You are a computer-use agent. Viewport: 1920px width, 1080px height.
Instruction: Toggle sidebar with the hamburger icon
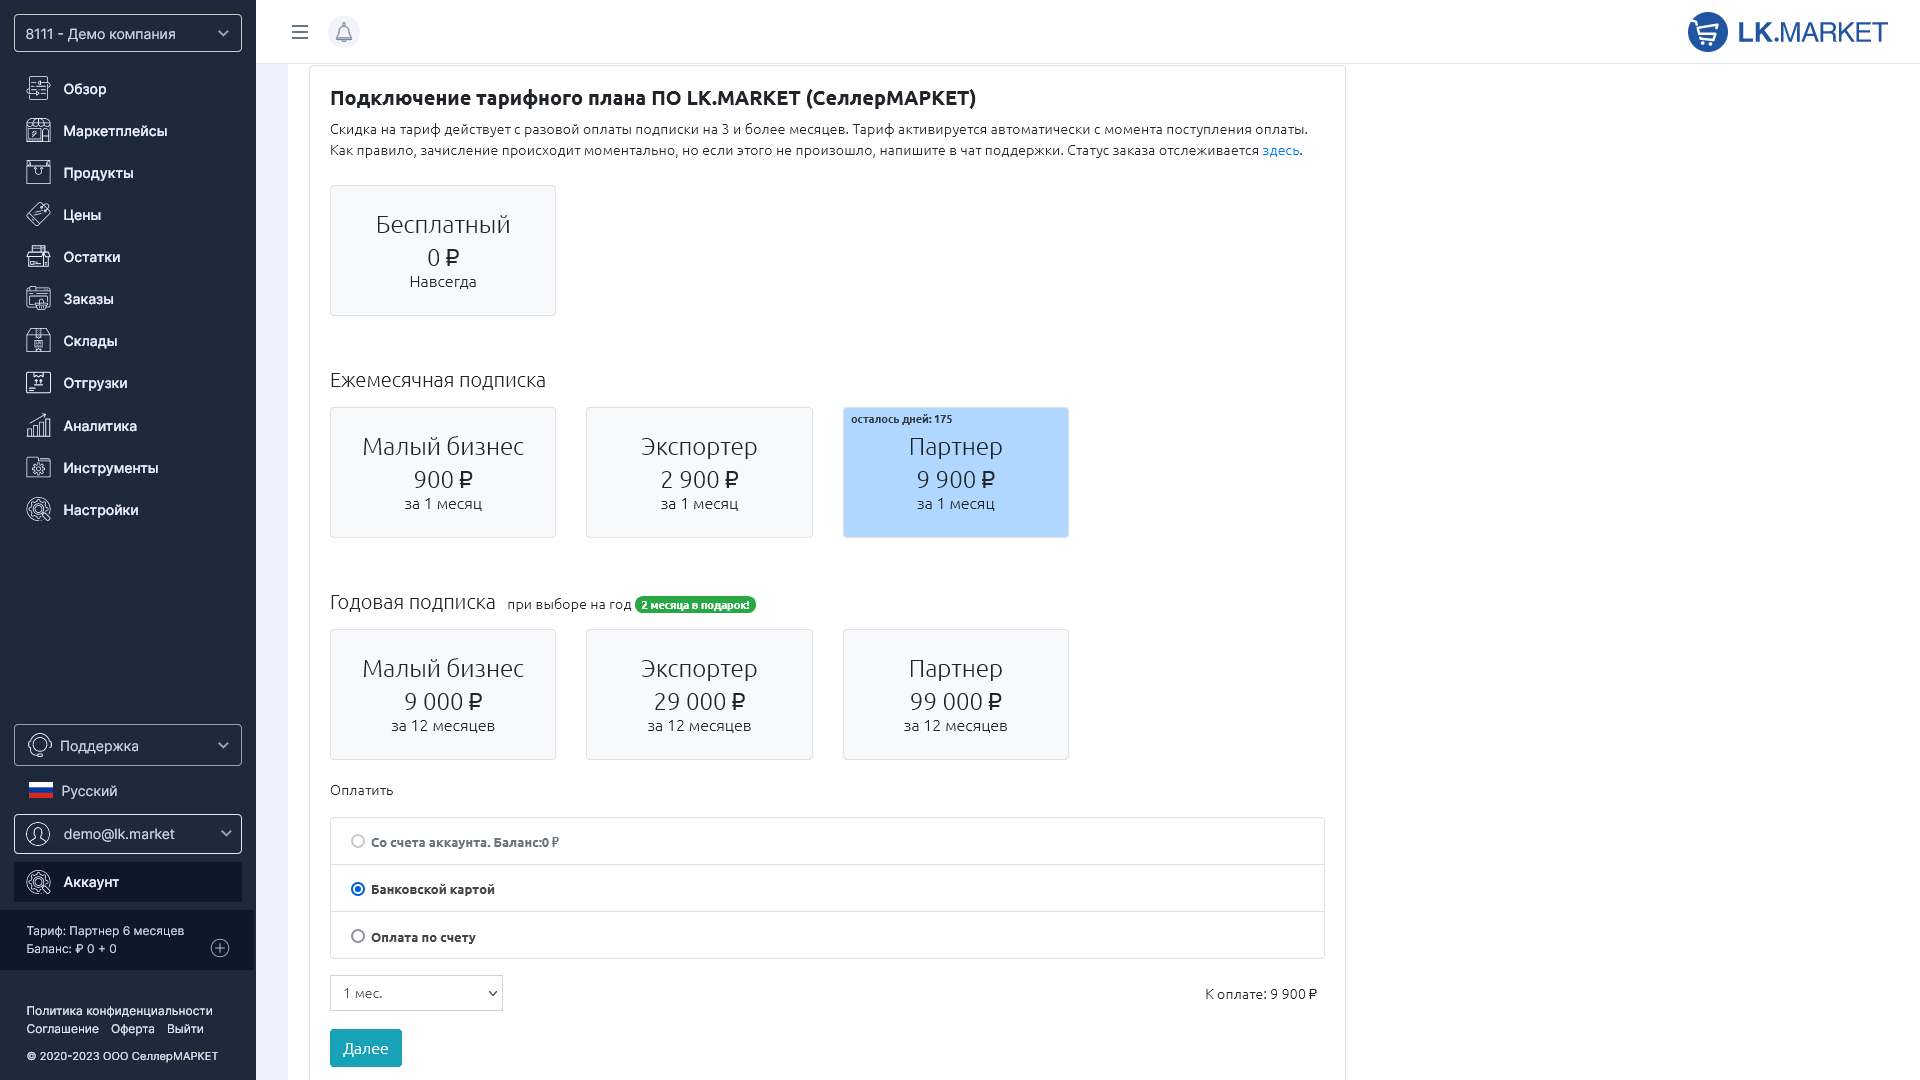point(300,32)
